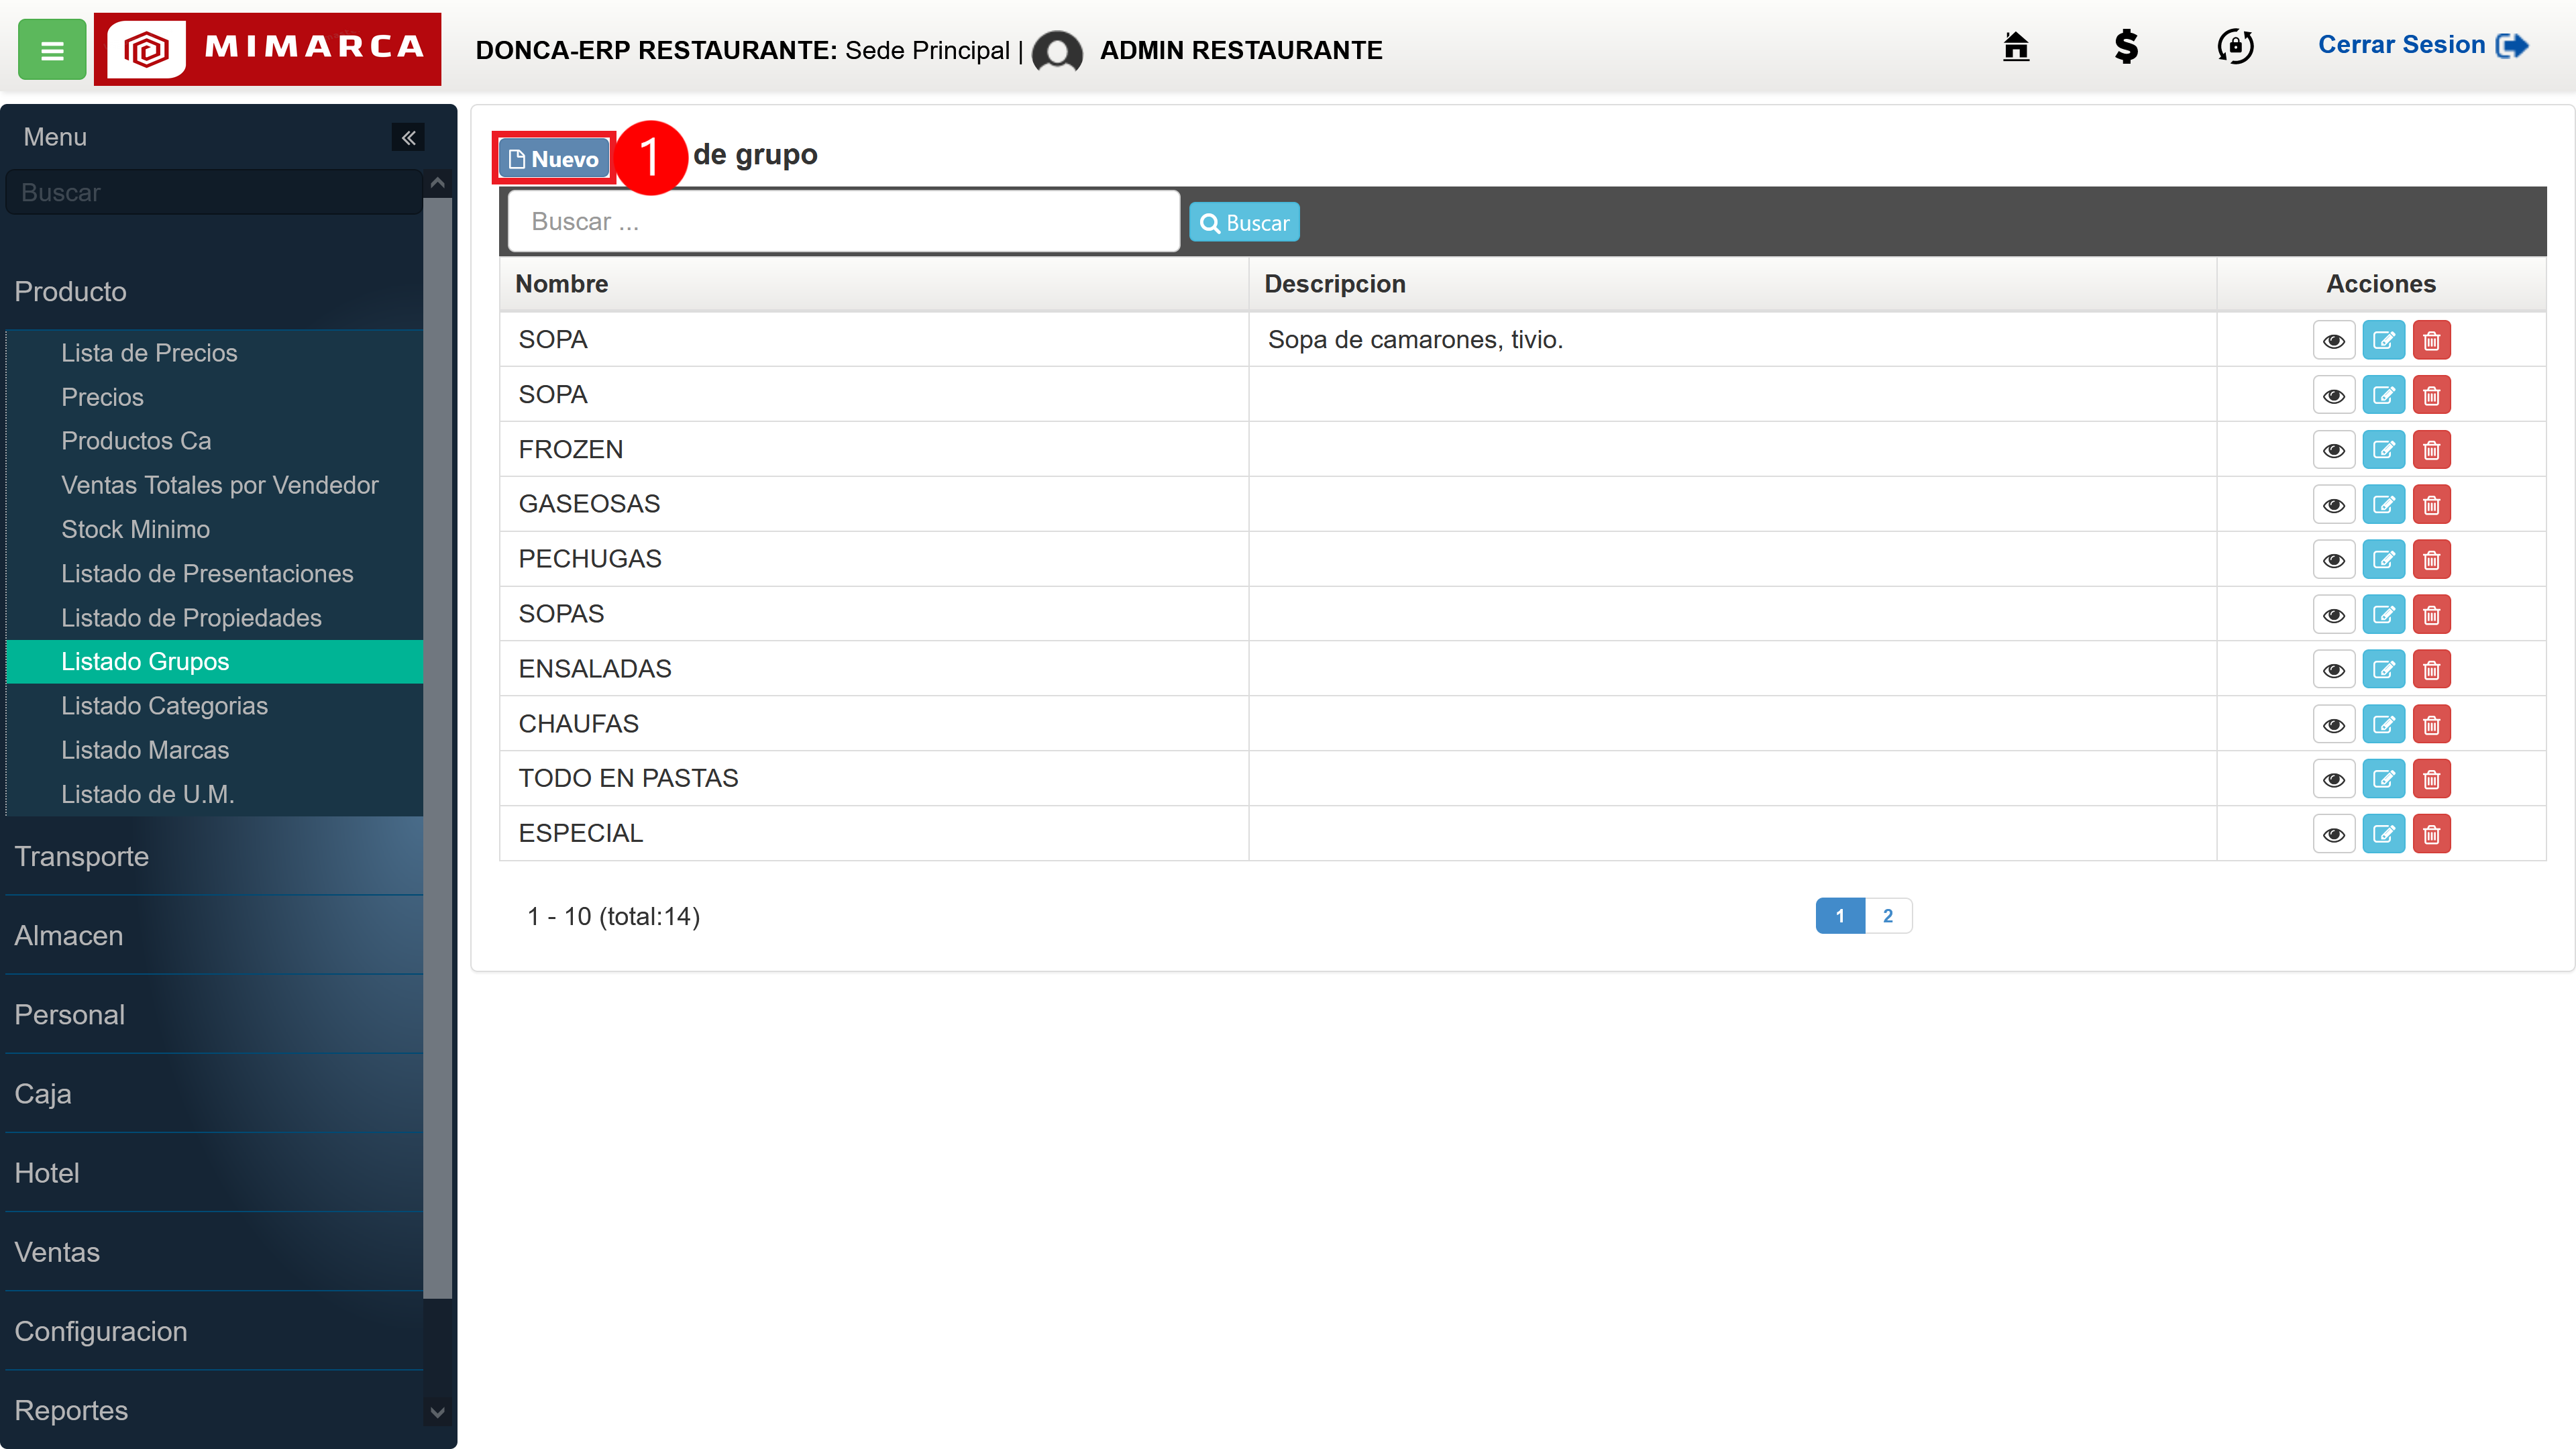Click the dollar sign icon
The width and height of the screenshot is (2576, 1449).
[x=2126, y=46]
